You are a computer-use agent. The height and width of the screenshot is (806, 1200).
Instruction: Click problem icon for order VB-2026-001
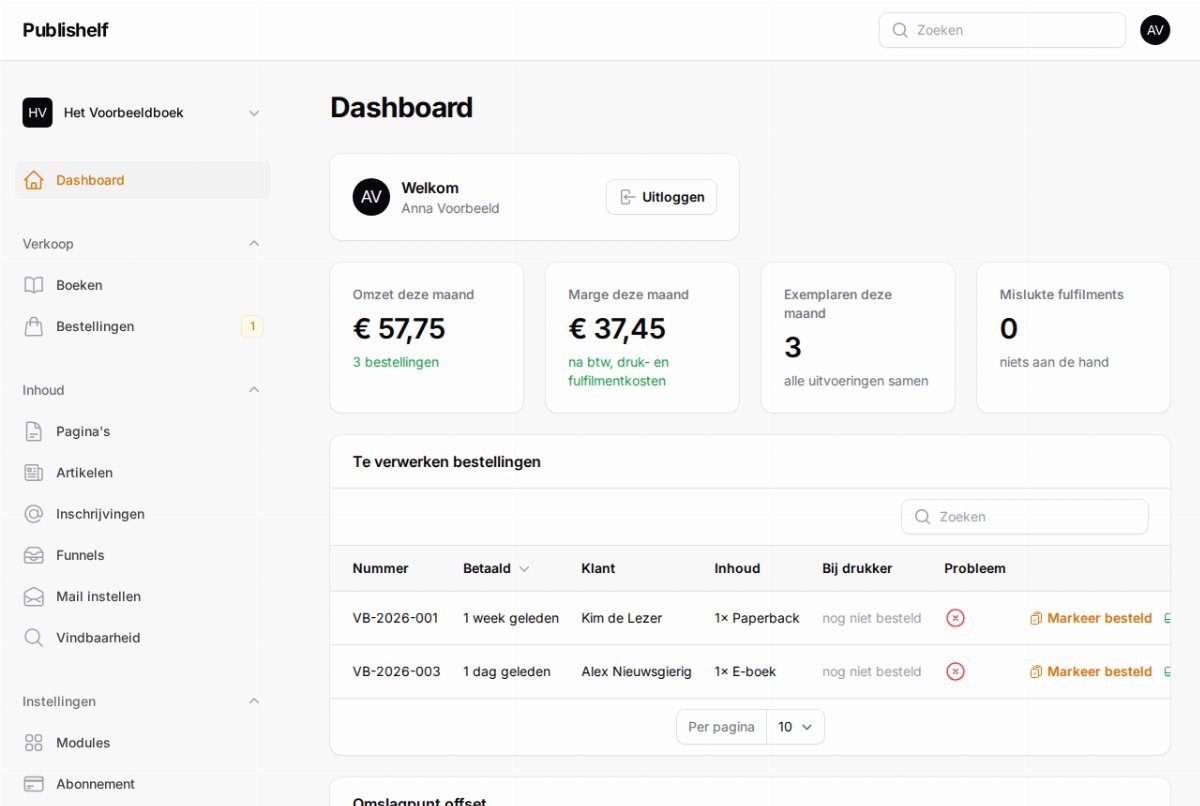tap(955, 618)
